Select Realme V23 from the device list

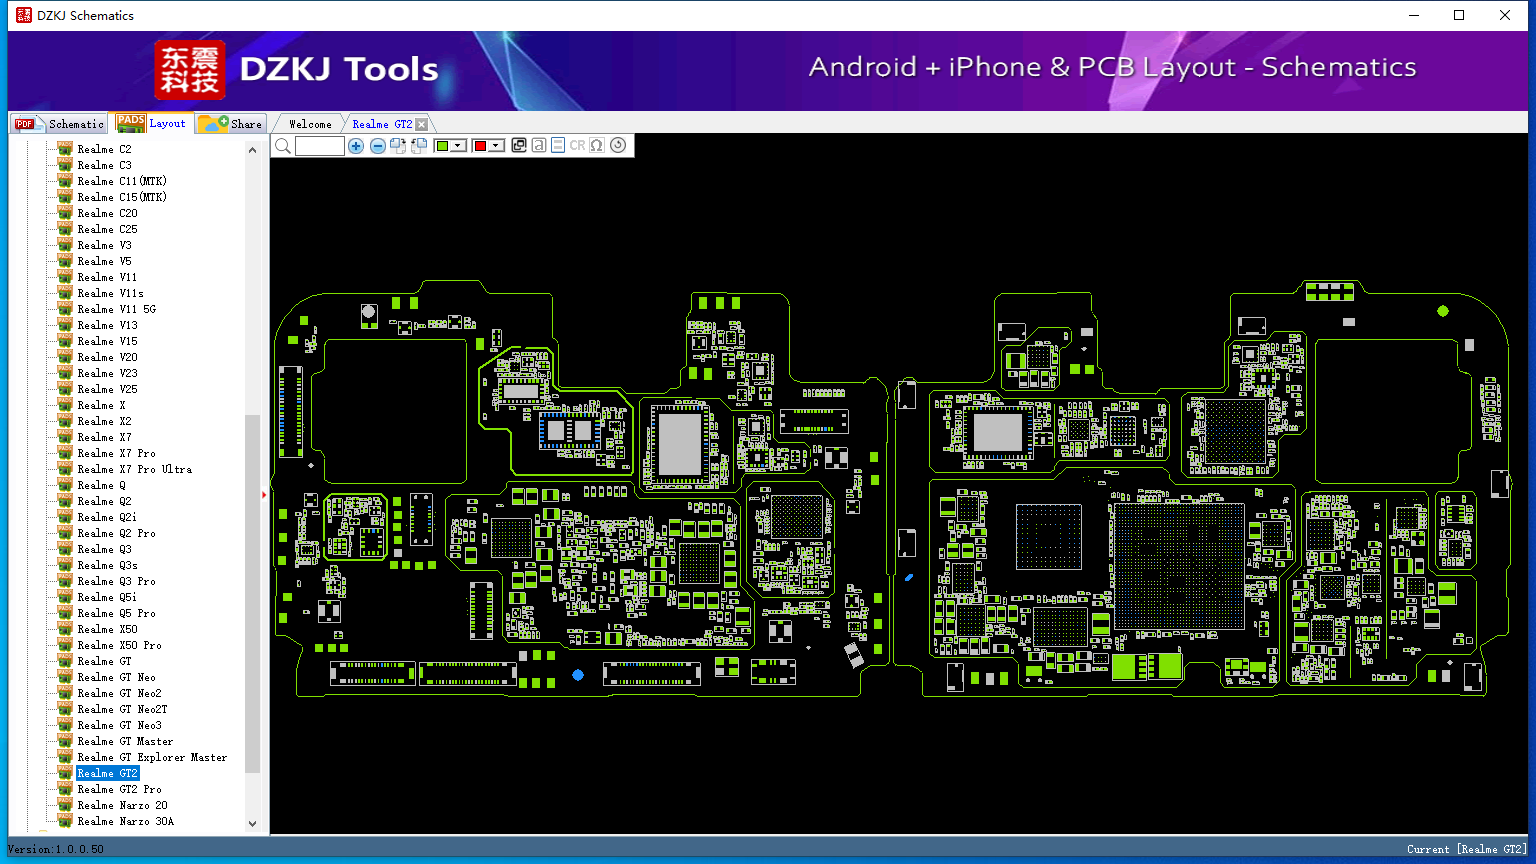108,373
